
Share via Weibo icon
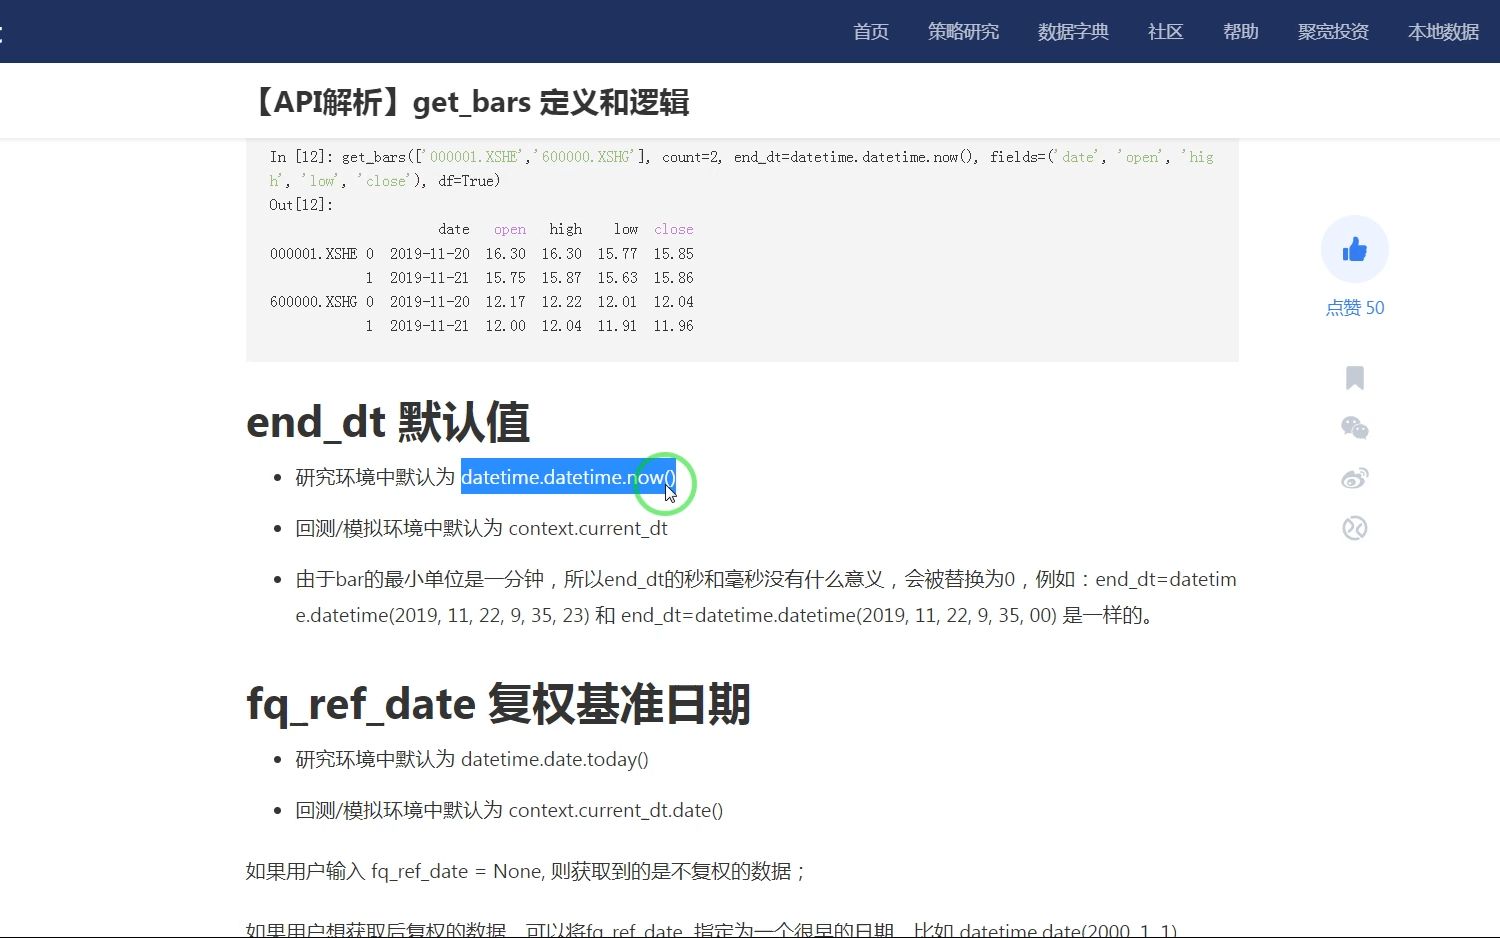point(1354,478)
